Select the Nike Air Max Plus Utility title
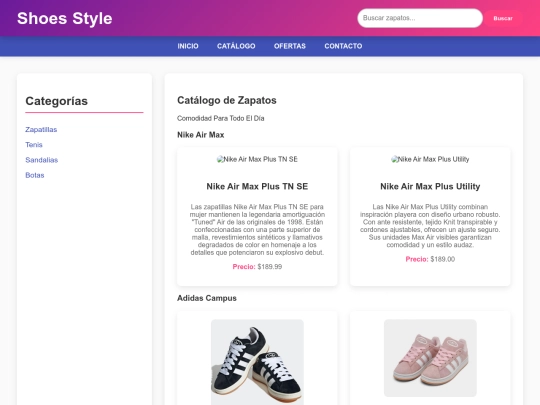The width and height of the screenshot is (540, 405). [x=430, y=186]
